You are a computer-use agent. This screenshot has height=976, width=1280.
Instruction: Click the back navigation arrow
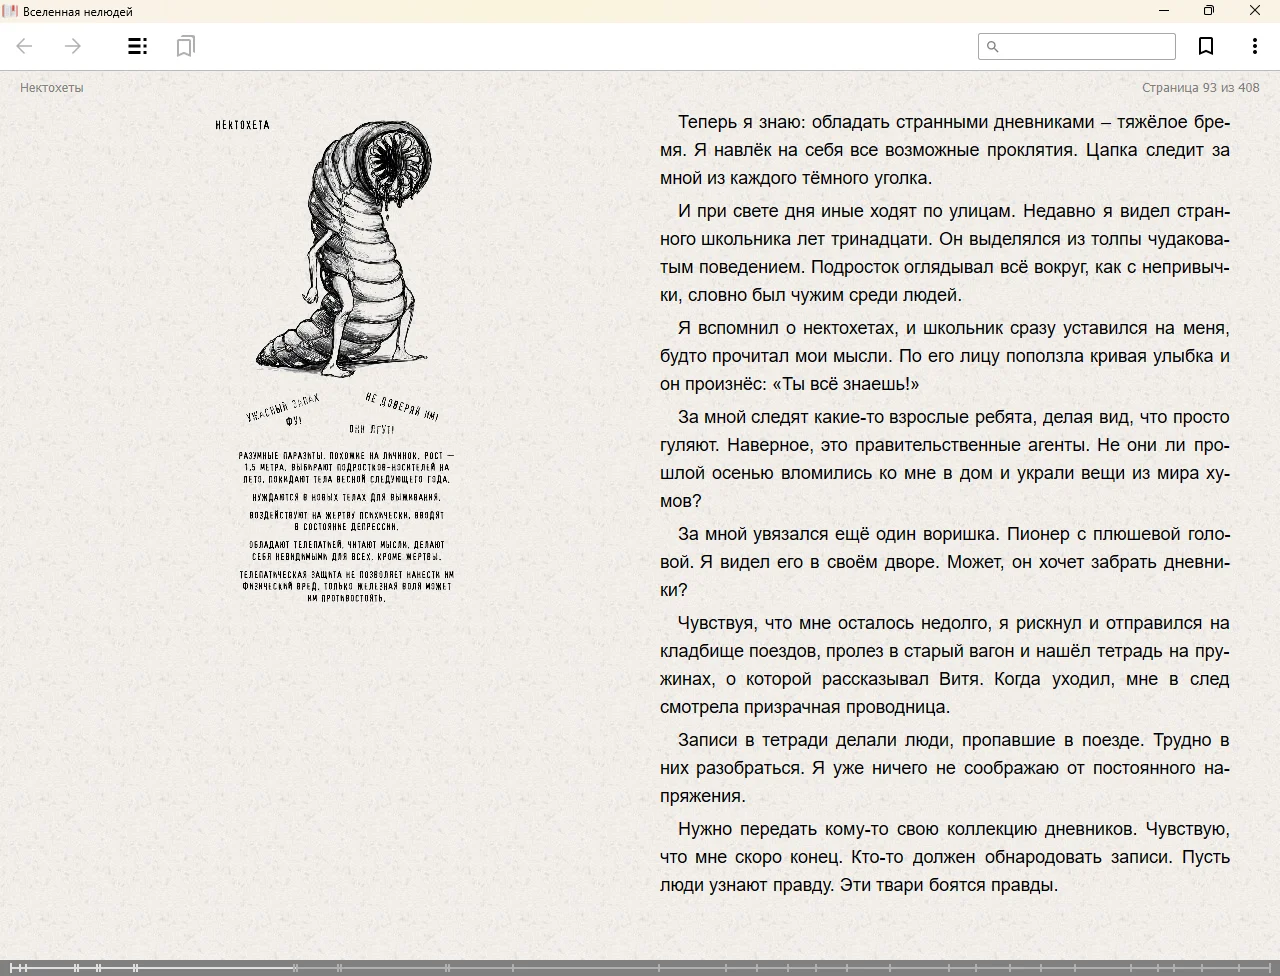pyautogui.click(x=25, y=46)
